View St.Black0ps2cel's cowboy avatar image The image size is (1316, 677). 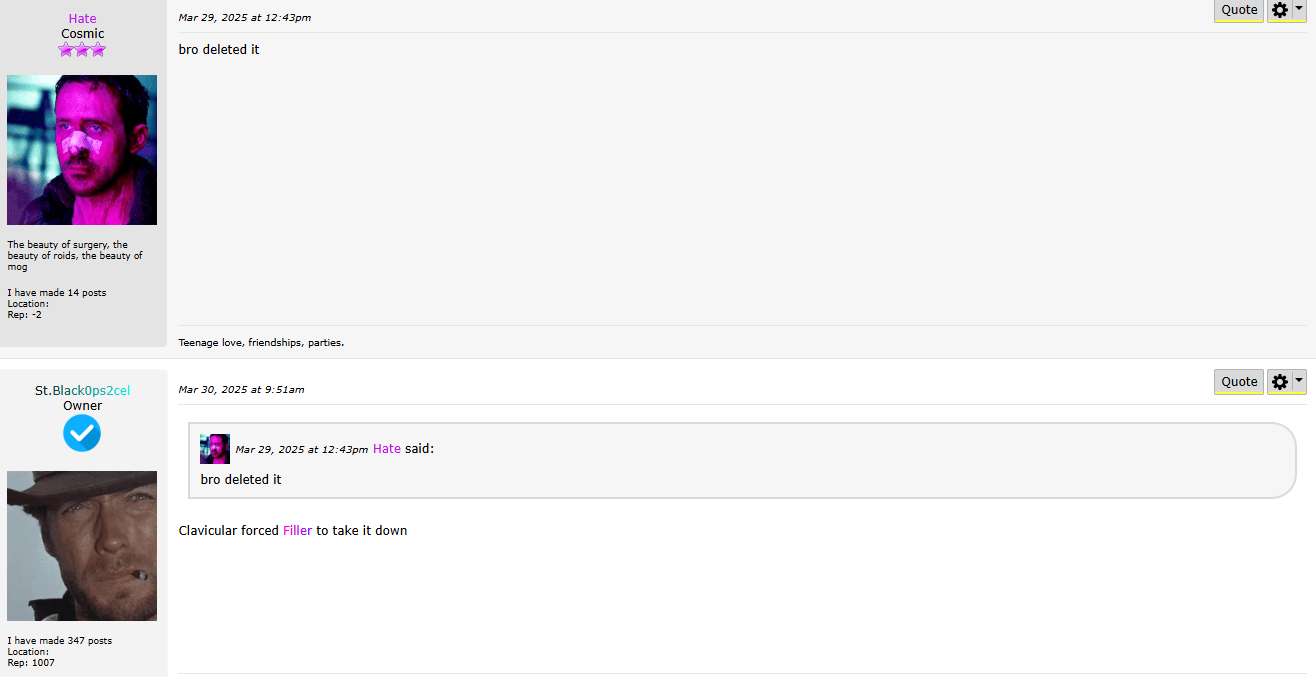click(x=82, y=546)
